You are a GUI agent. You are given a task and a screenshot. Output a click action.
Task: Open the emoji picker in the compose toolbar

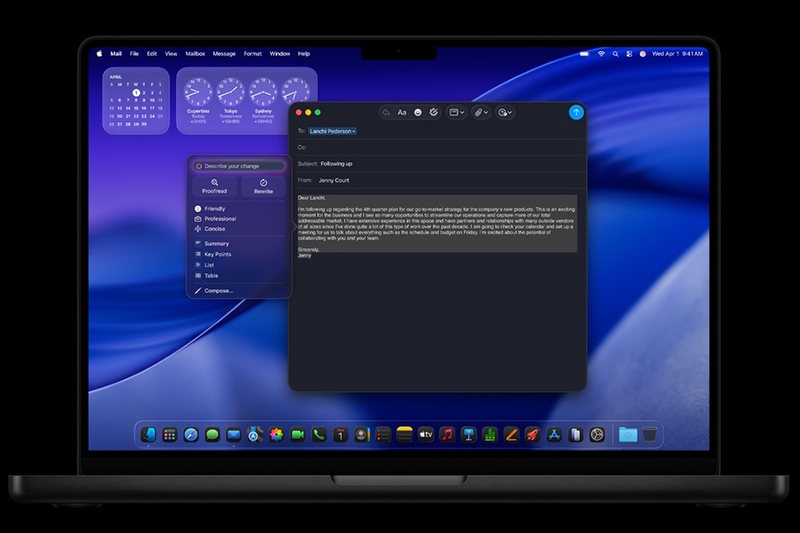(x=418, y=113)
